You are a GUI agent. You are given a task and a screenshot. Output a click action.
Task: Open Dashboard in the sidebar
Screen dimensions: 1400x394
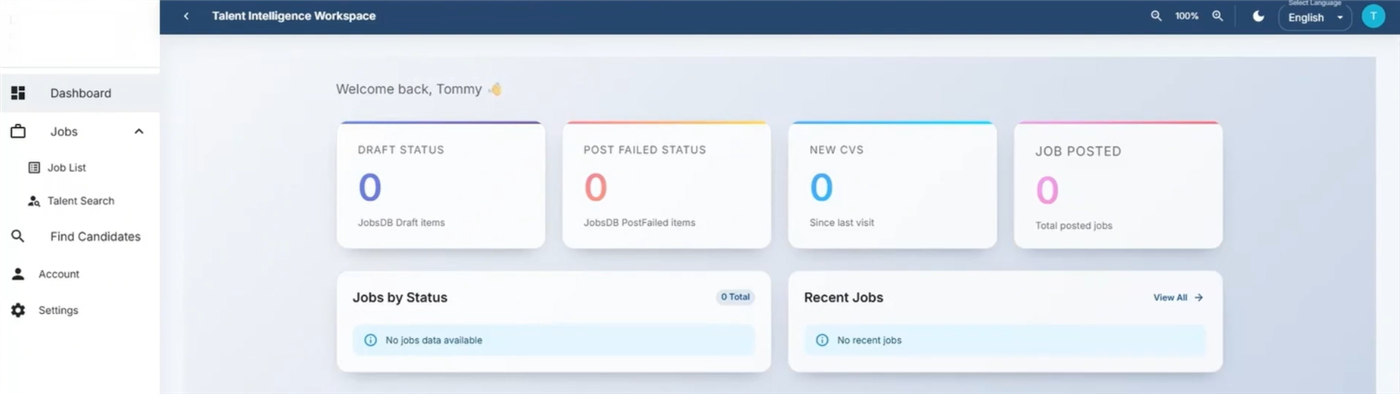pos(80,93)
